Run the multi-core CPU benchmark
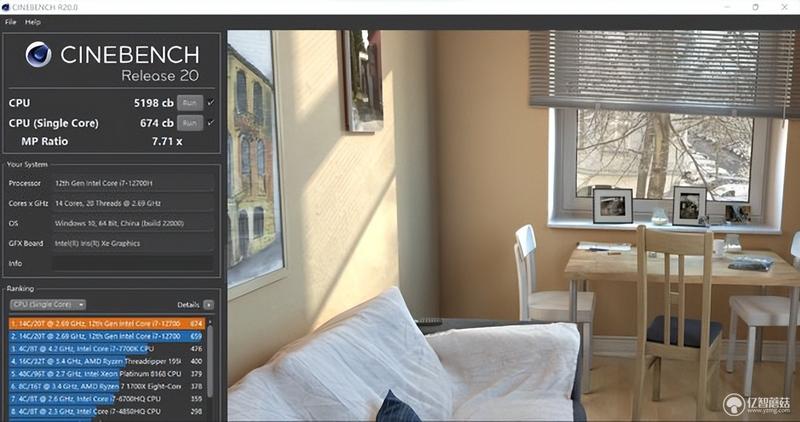Image resolution: width=800 pixels, height=422 pixels. click(190, 103)
